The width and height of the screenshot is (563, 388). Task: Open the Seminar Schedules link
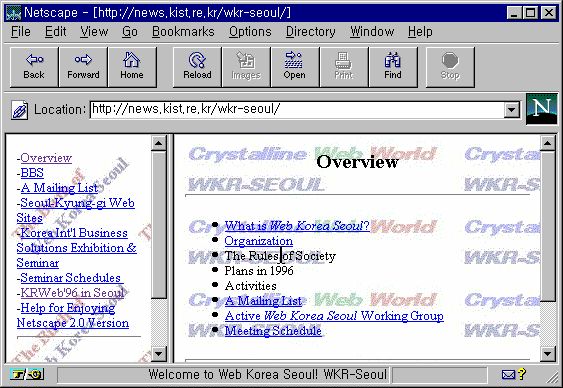(x=72, y=278)
